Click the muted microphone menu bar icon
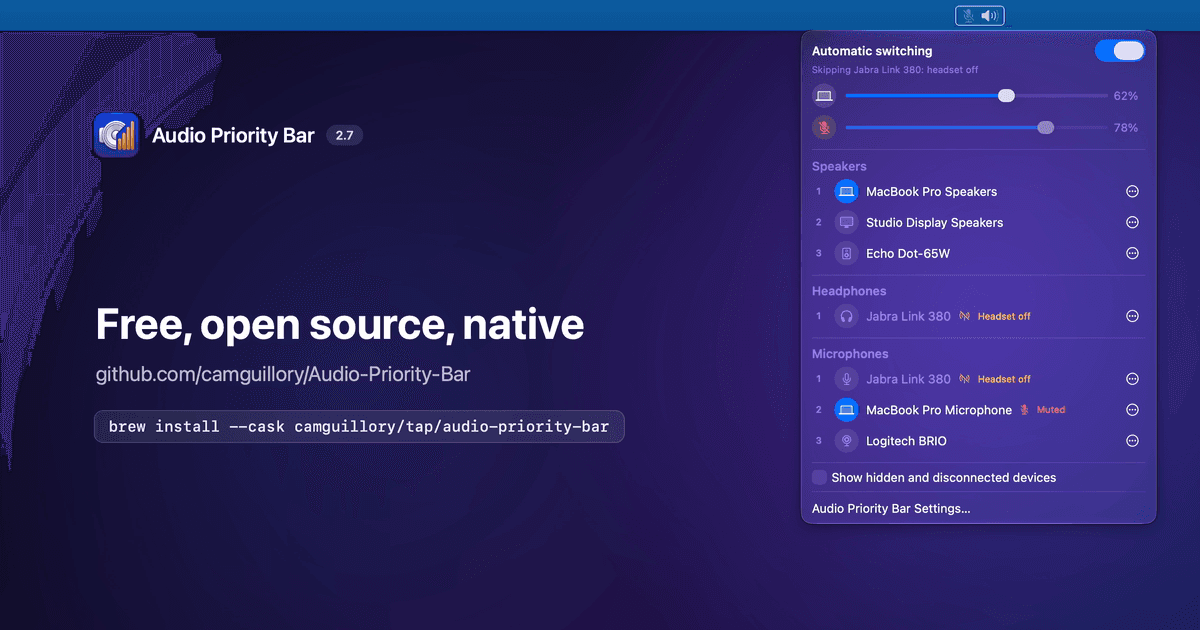Screen dimensions: 1200x630 [x=967, y=15]
